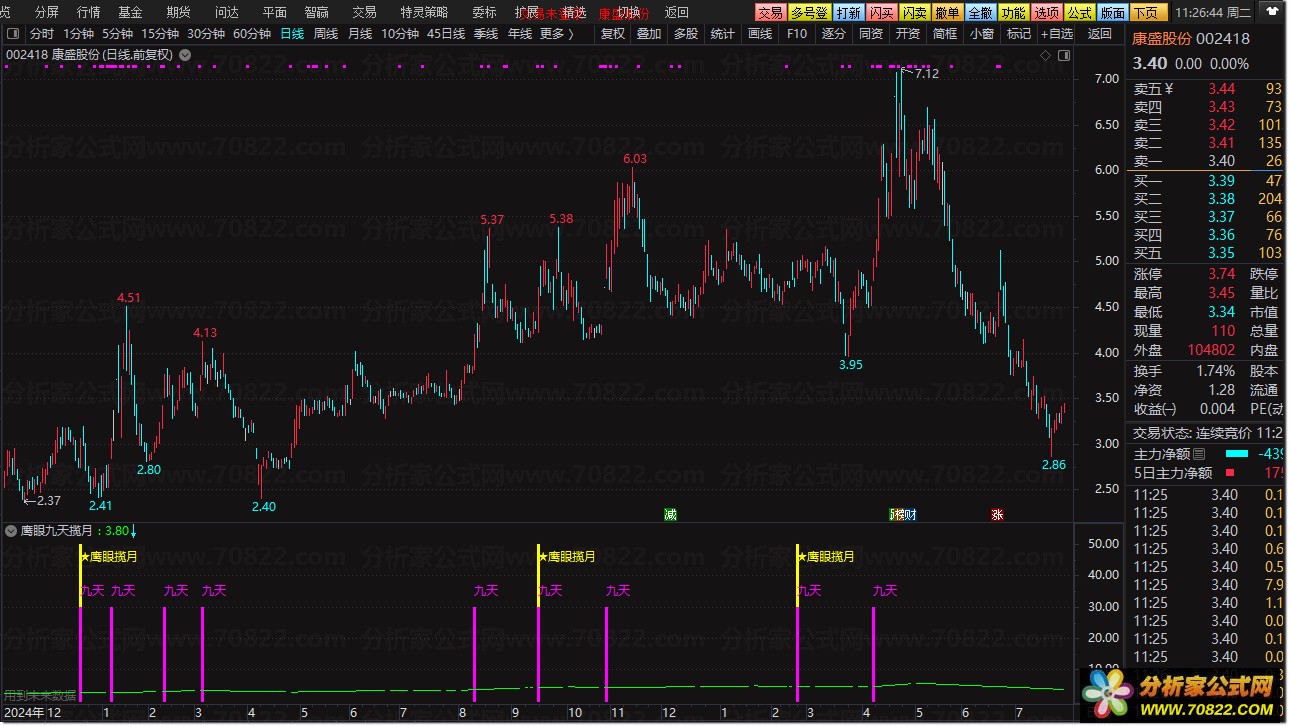Click 标记 in the chart toolbar
Screen dimensions: 1290x726
point(1019,33)
